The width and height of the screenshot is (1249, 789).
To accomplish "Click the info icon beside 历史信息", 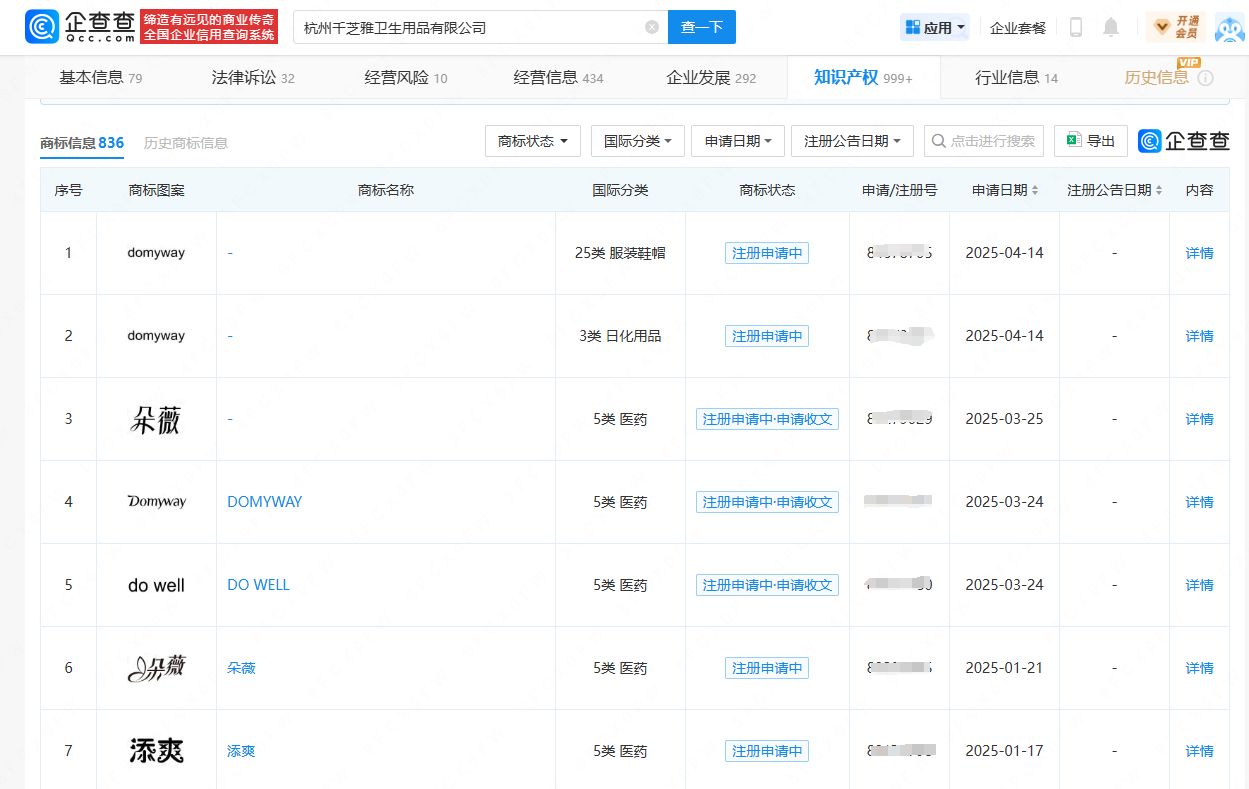I will [x=1205, y=78].
